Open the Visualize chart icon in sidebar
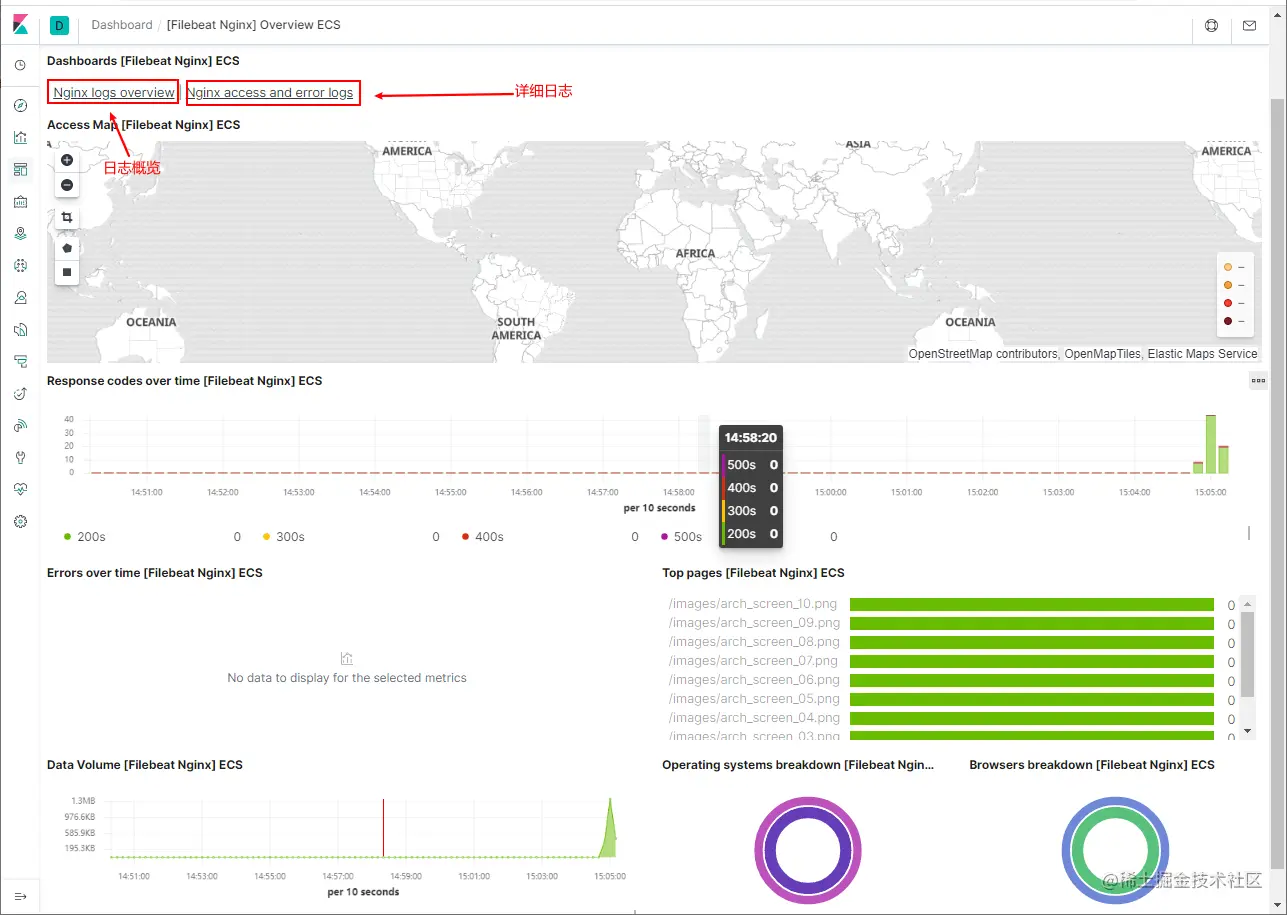Image resolution: width=1287 pixels, height=915 pixels. 20,137
